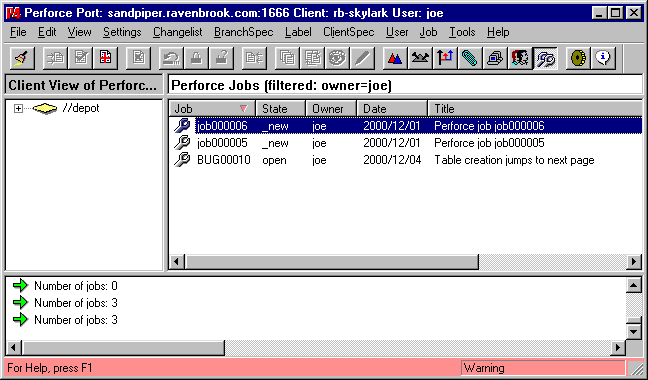Click the 'open' state cell for BUG00010
The width and height of the screenshot is (648, 380).
coord(274,160)
